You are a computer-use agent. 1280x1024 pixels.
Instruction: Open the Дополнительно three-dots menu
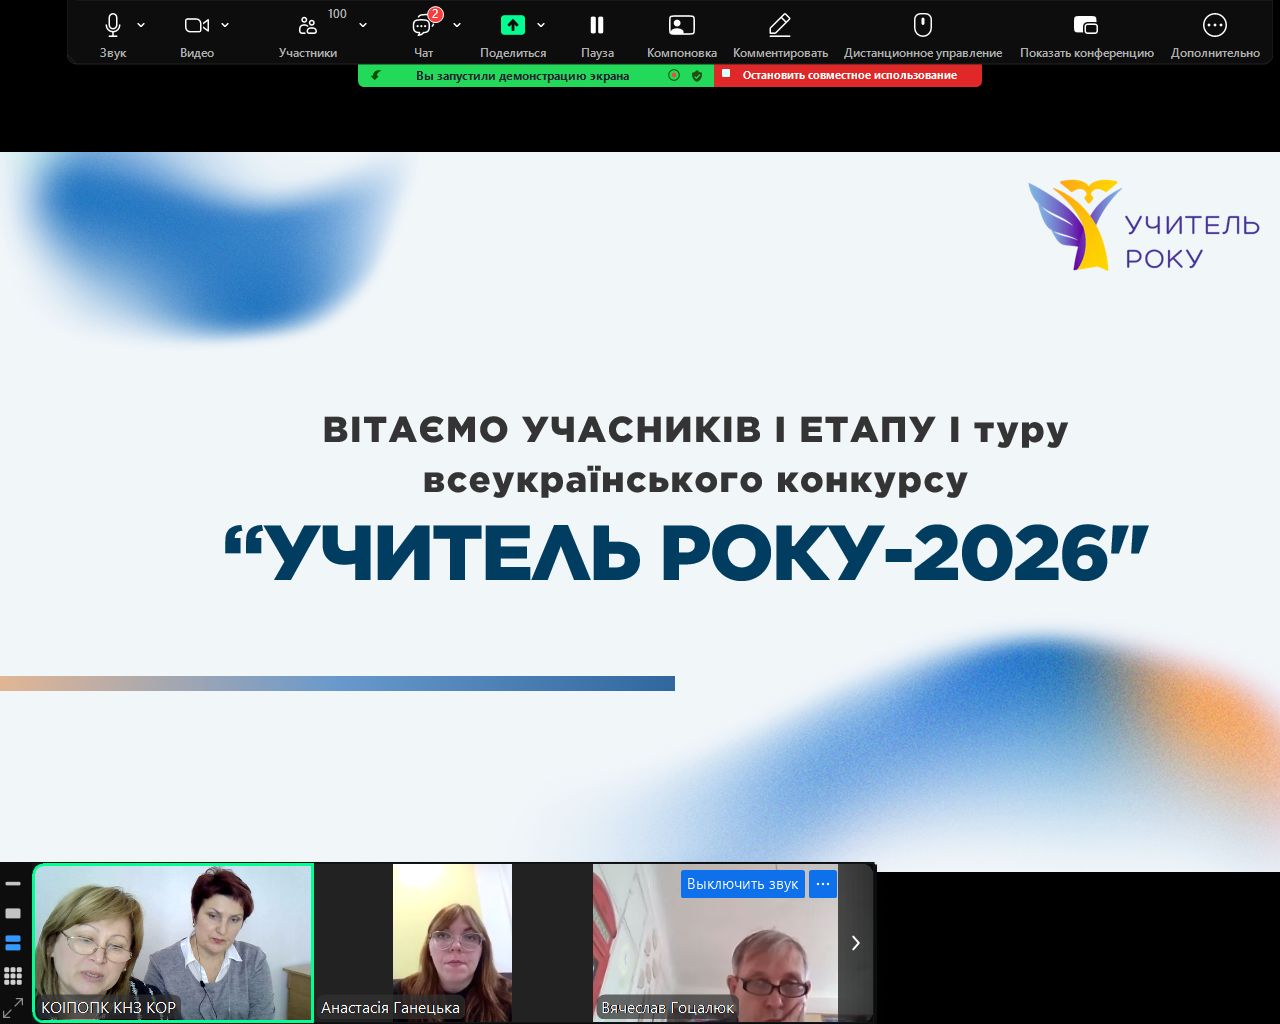pyautogui.click(x=1214, y=26)
